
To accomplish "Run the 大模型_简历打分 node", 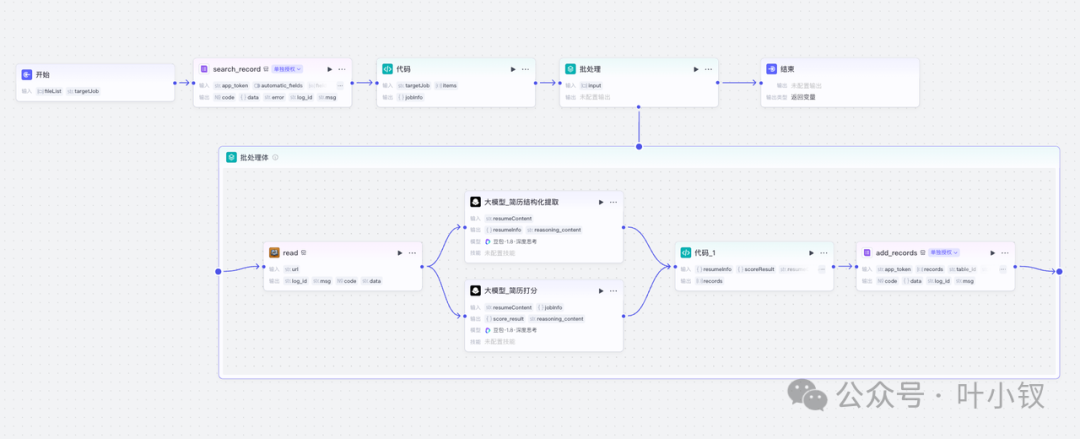I will (601, 291).
